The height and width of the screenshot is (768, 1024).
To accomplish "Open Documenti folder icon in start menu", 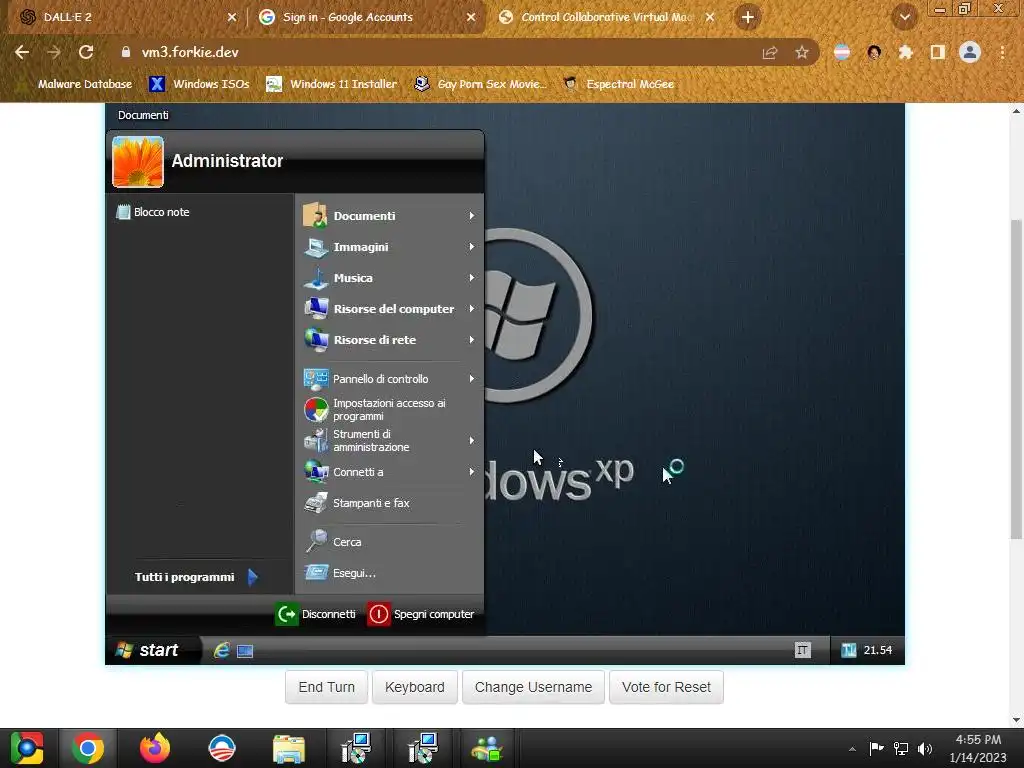I will pos(315,216).
